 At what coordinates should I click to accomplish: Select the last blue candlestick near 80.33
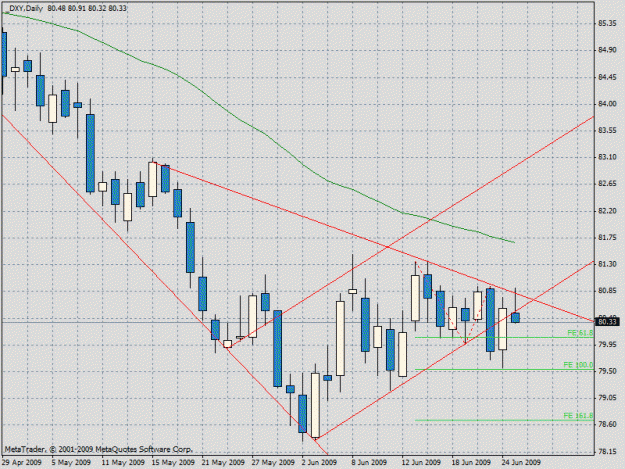515,318
